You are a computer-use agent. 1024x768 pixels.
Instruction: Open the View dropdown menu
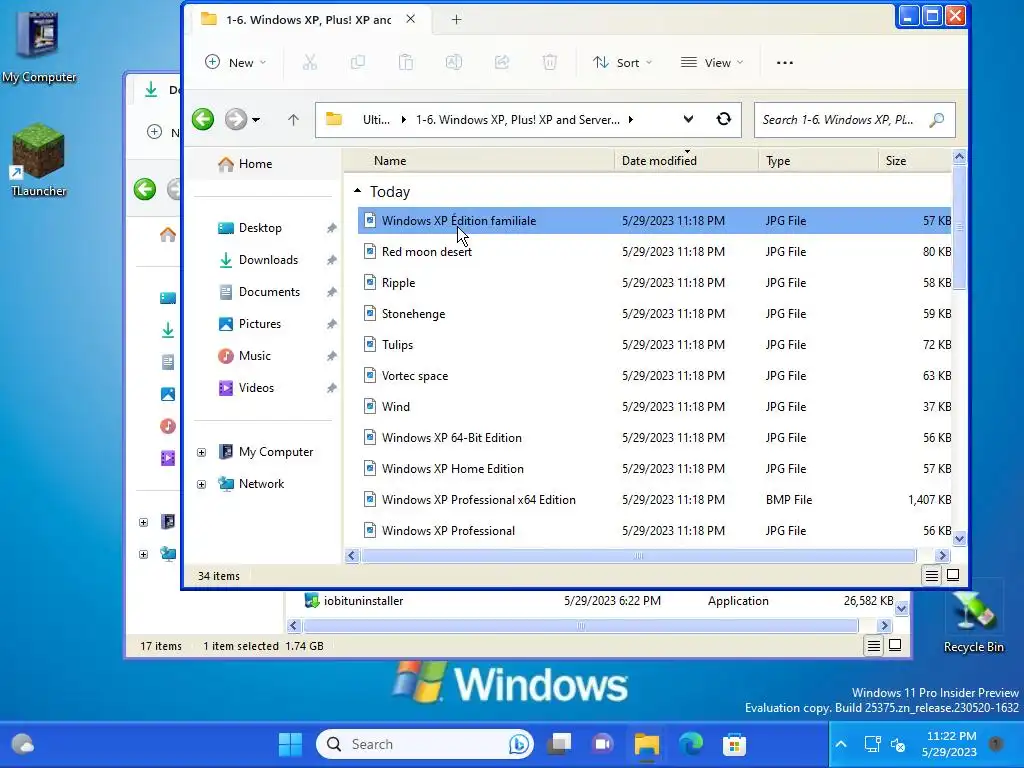[712, 63]
